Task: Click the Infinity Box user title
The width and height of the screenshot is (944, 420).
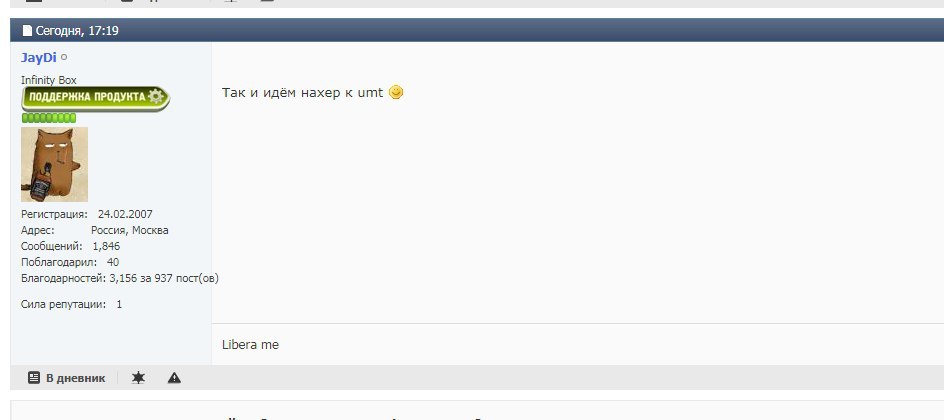Action: click(49, 80)
